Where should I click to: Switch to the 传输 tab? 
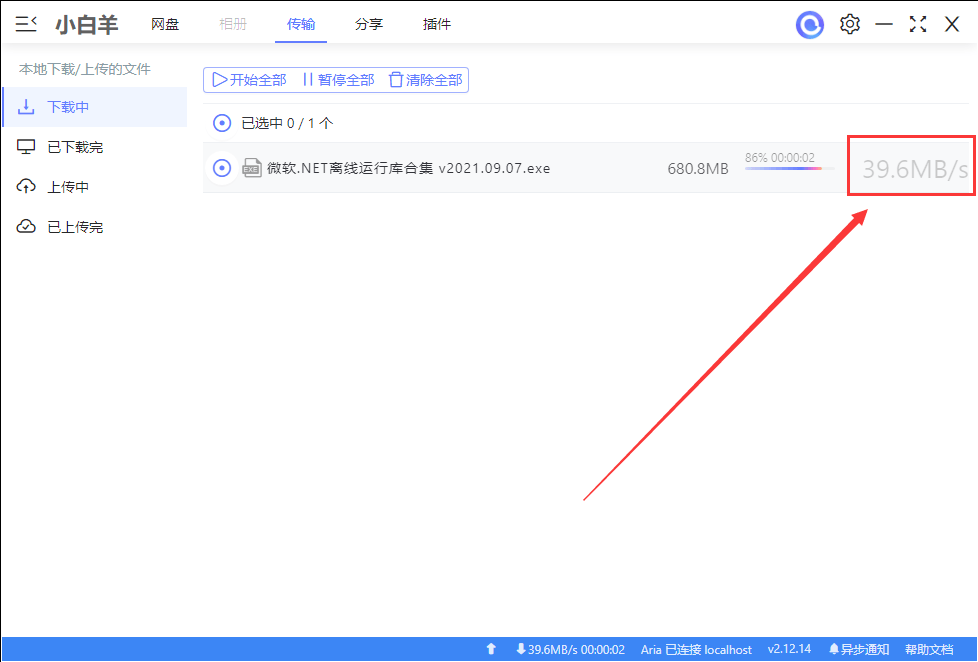(301, 24)
